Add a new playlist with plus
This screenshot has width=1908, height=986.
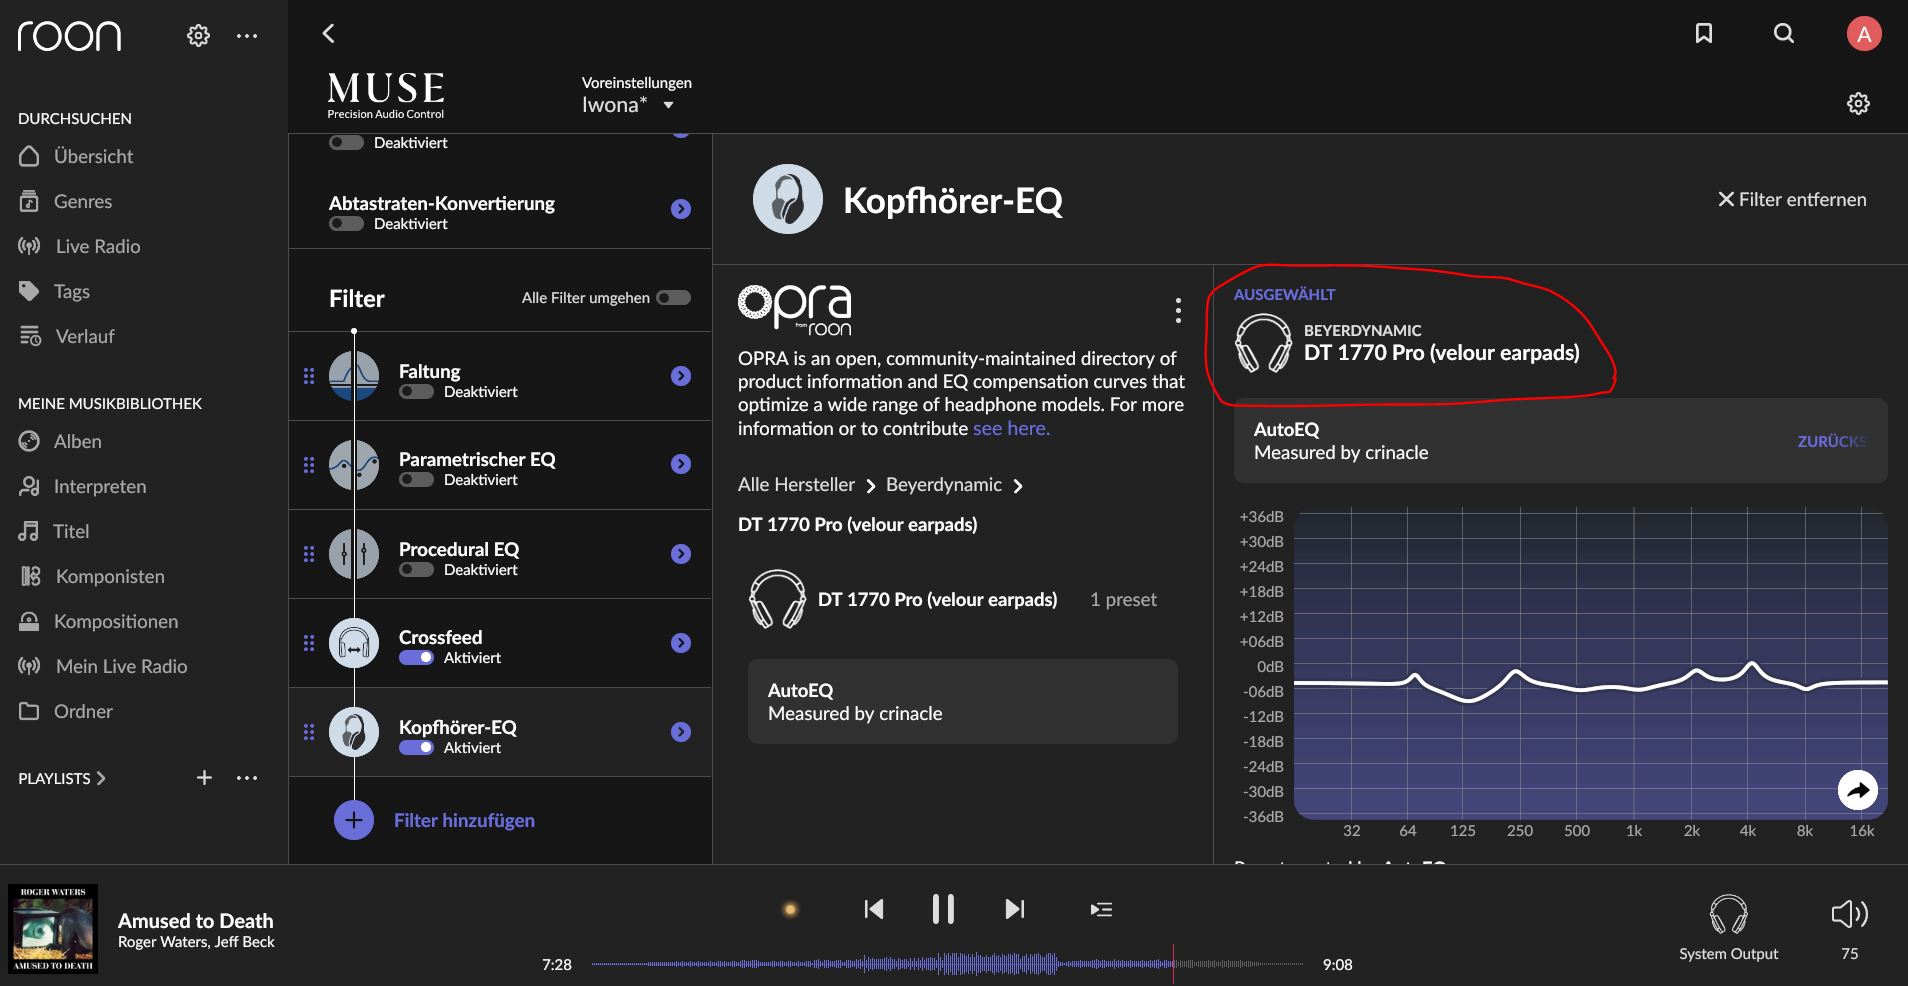(x=204, y=777)
